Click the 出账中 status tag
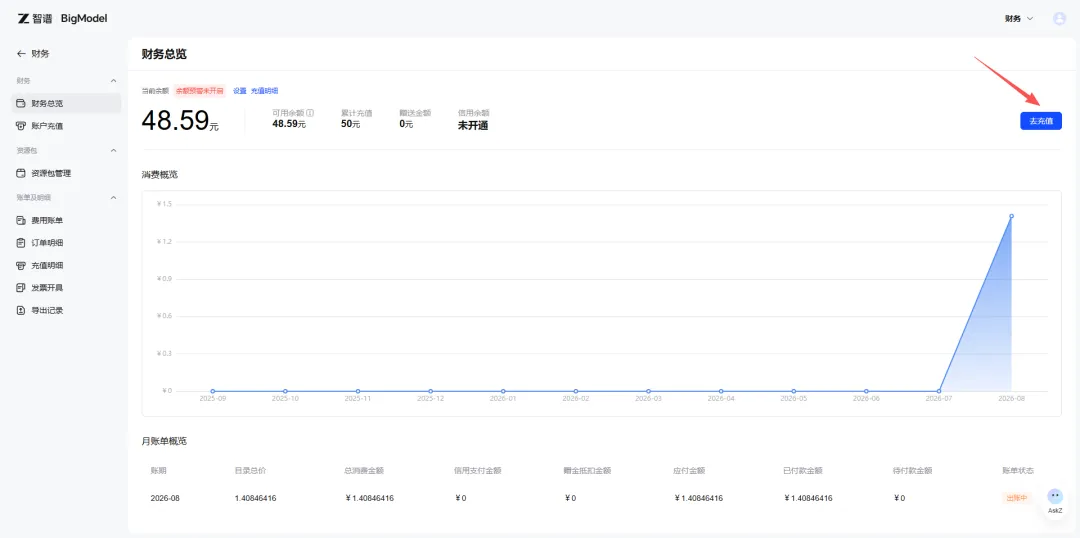The image size is (1080, 538). tap(1016, 498)
